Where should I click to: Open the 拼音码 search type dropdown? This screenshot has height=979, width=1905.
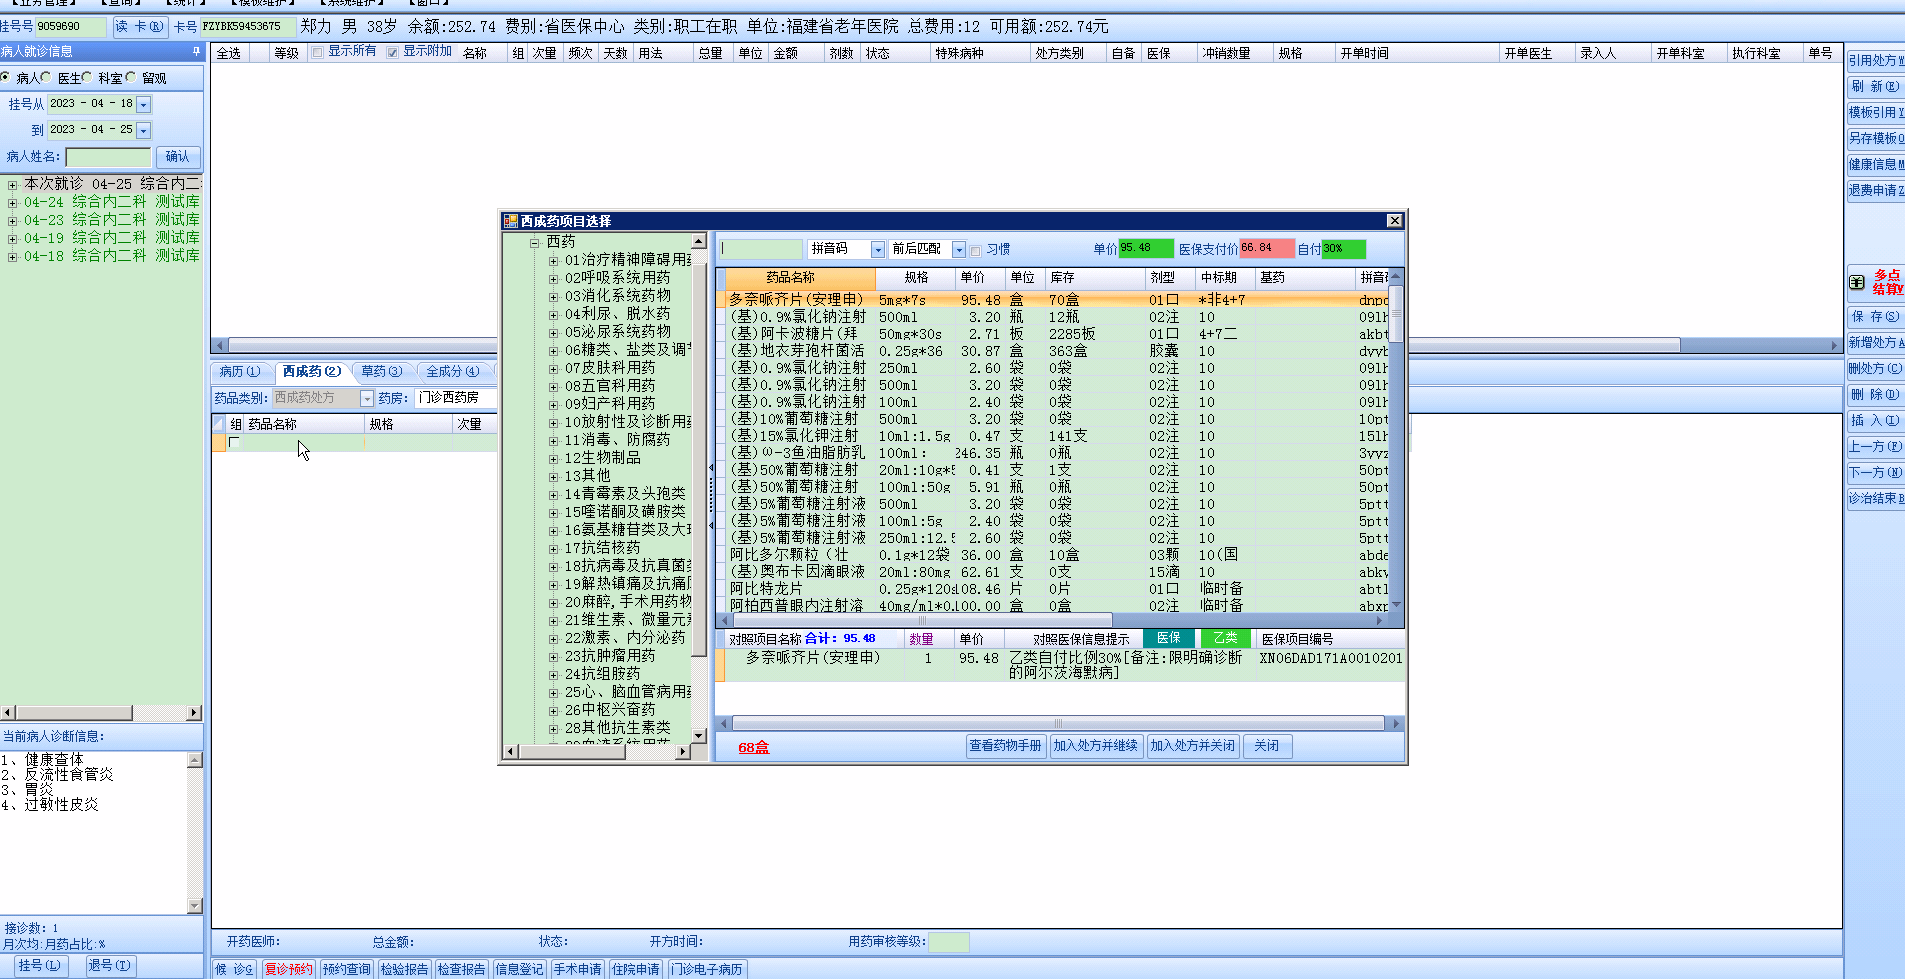click(x=878, y=249)
